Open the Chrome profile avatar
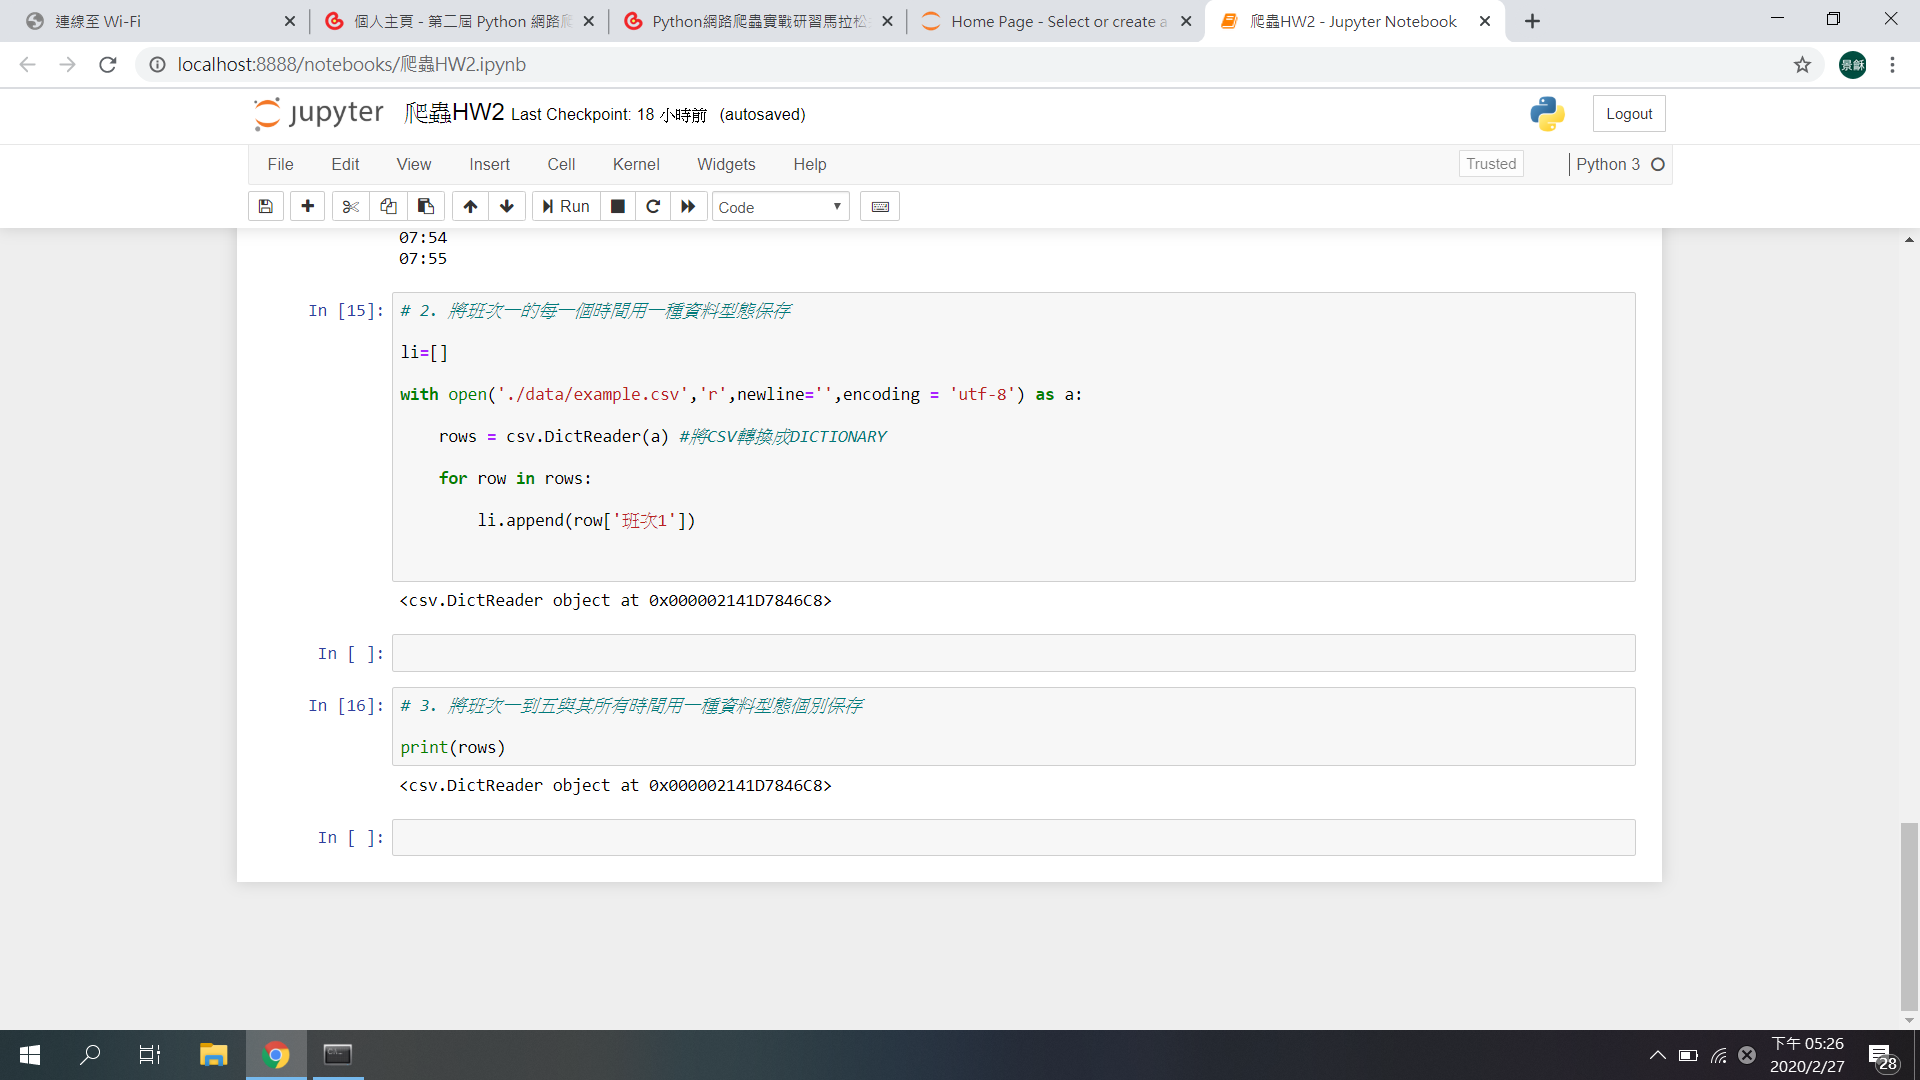The image size is (1920, 1080). pos(1852,65)
